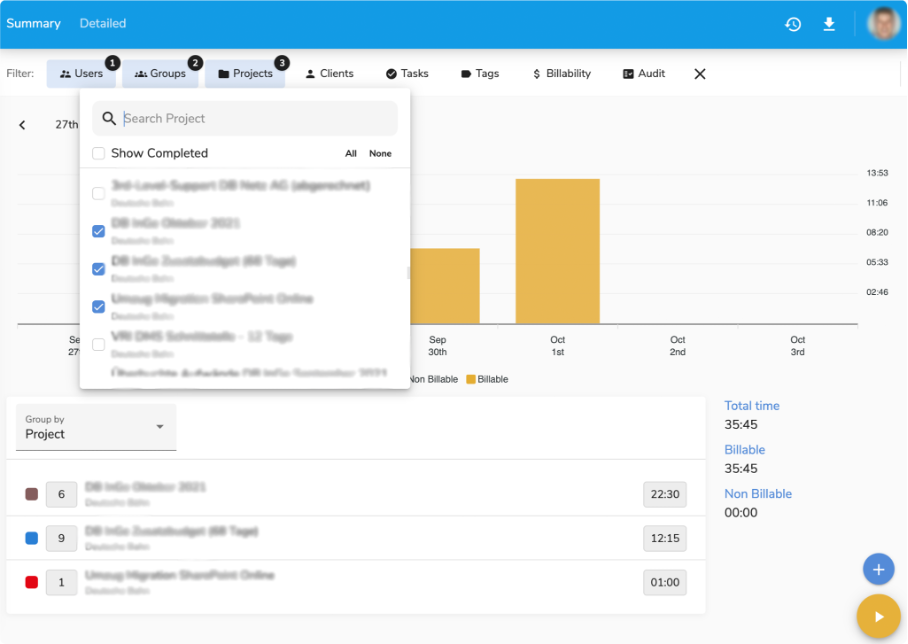Uncheck the second project checkbox in list
The image size is (908, 644).
pyautogui.click(x=98, y=231)
